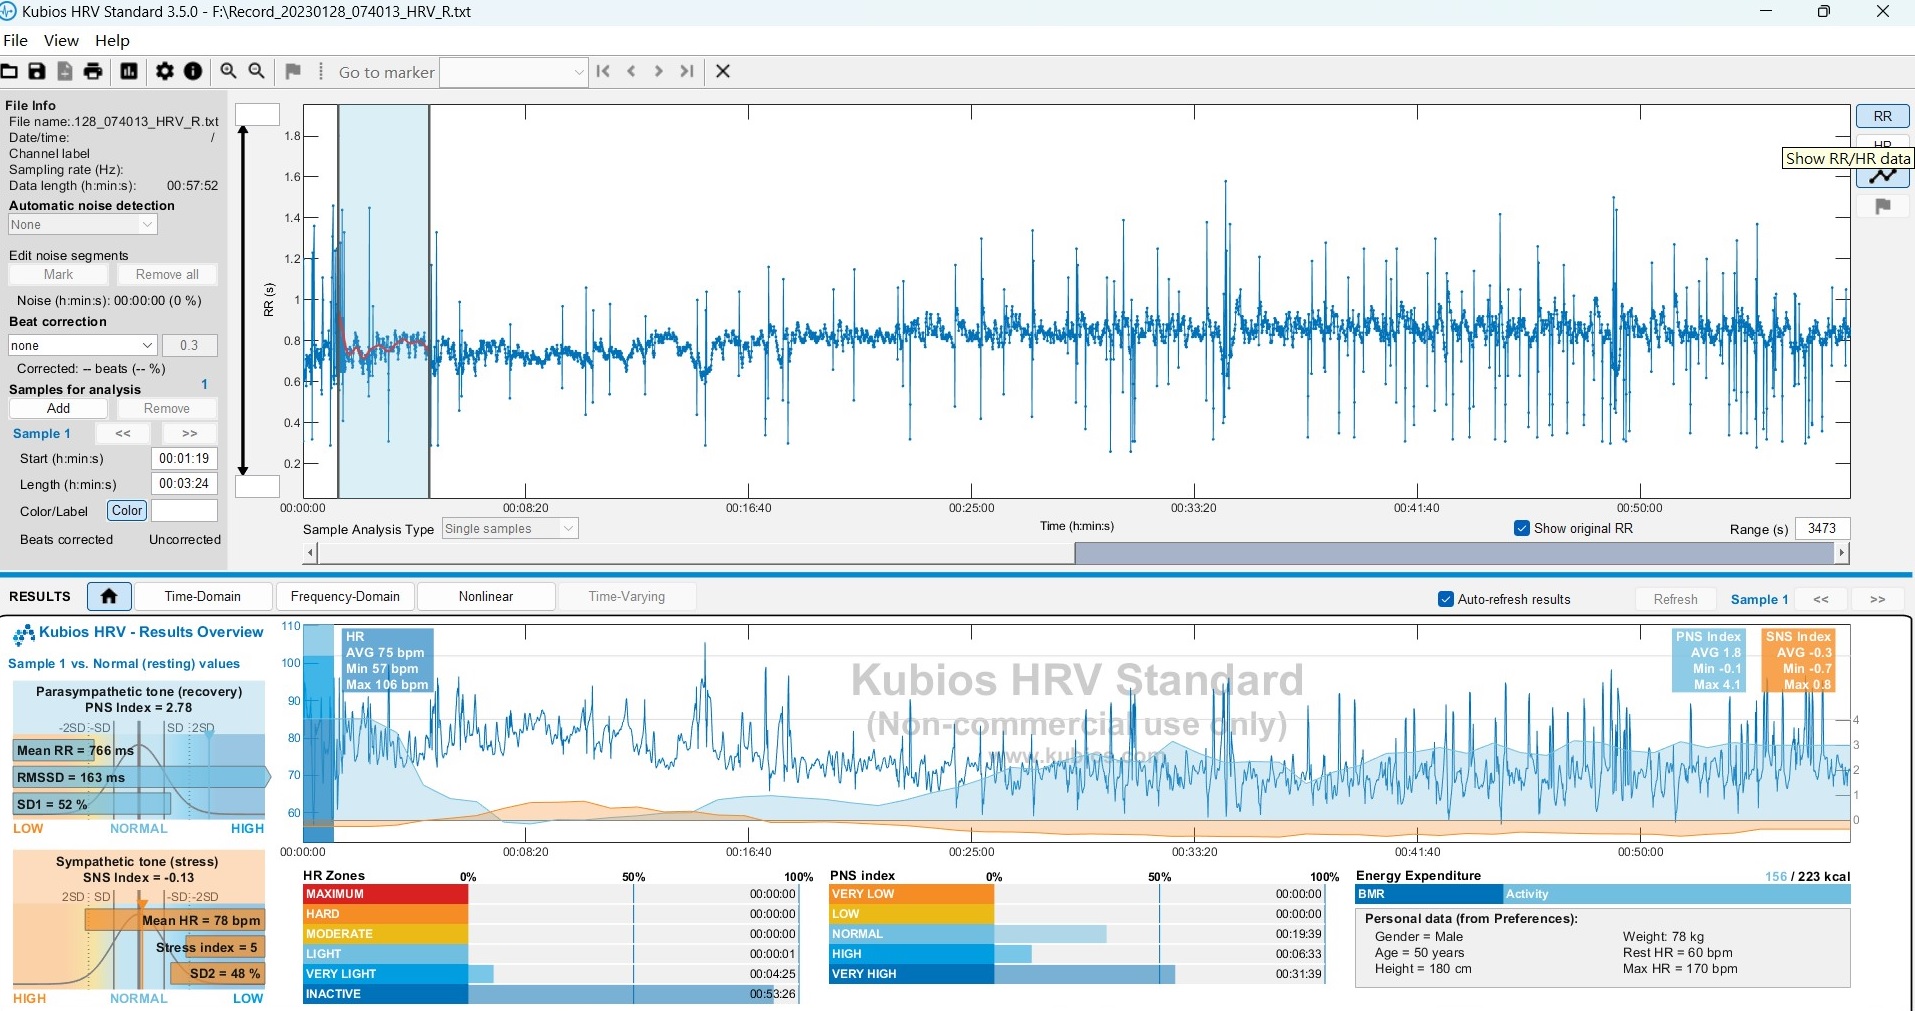Switch to Time-Domain results tab
Image resolution: width=1915 pixels, height=1011 pixels.
pos(203,596)
